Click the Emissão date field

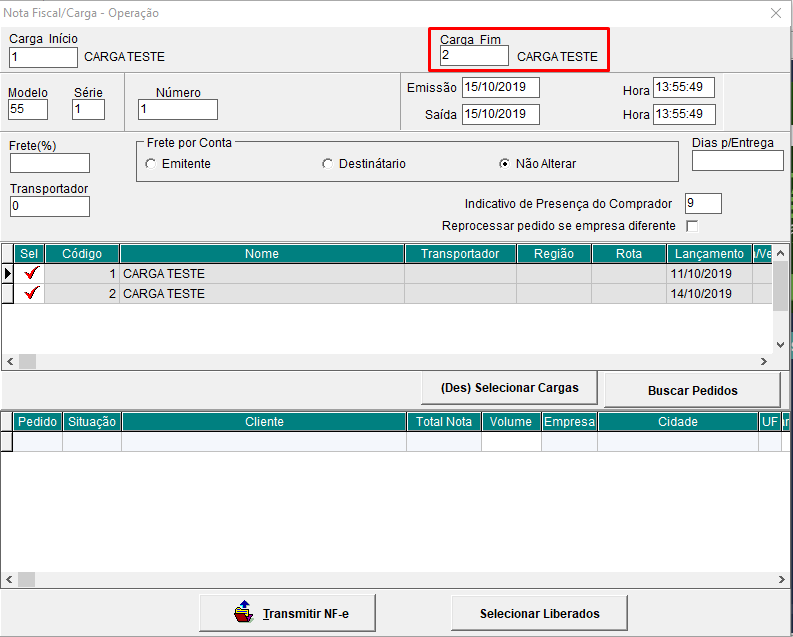(500, 87)
